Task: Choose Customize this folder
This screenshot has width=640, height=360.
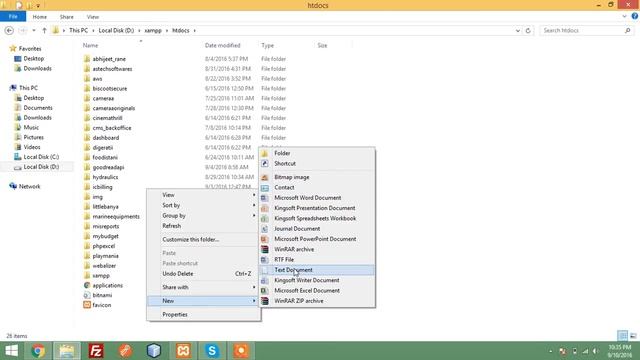Action: pyautogui.click(x=203, y=240)
